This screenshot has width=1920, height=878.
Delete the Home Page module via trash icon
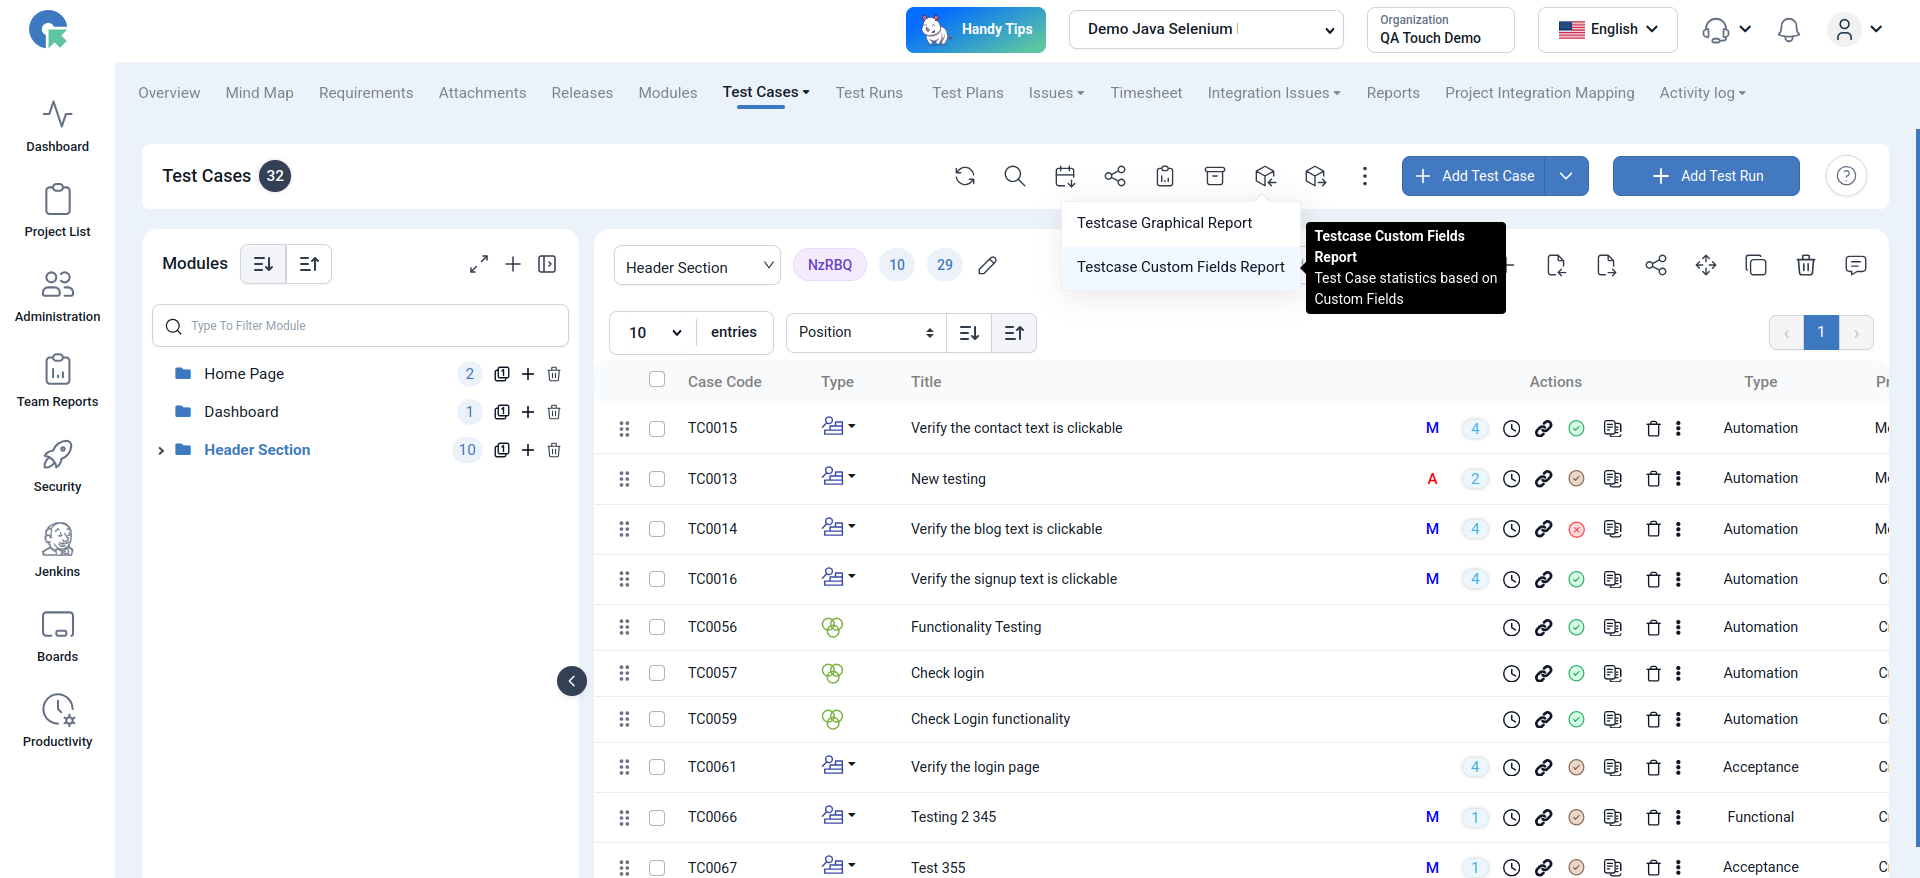click(554, 374)
